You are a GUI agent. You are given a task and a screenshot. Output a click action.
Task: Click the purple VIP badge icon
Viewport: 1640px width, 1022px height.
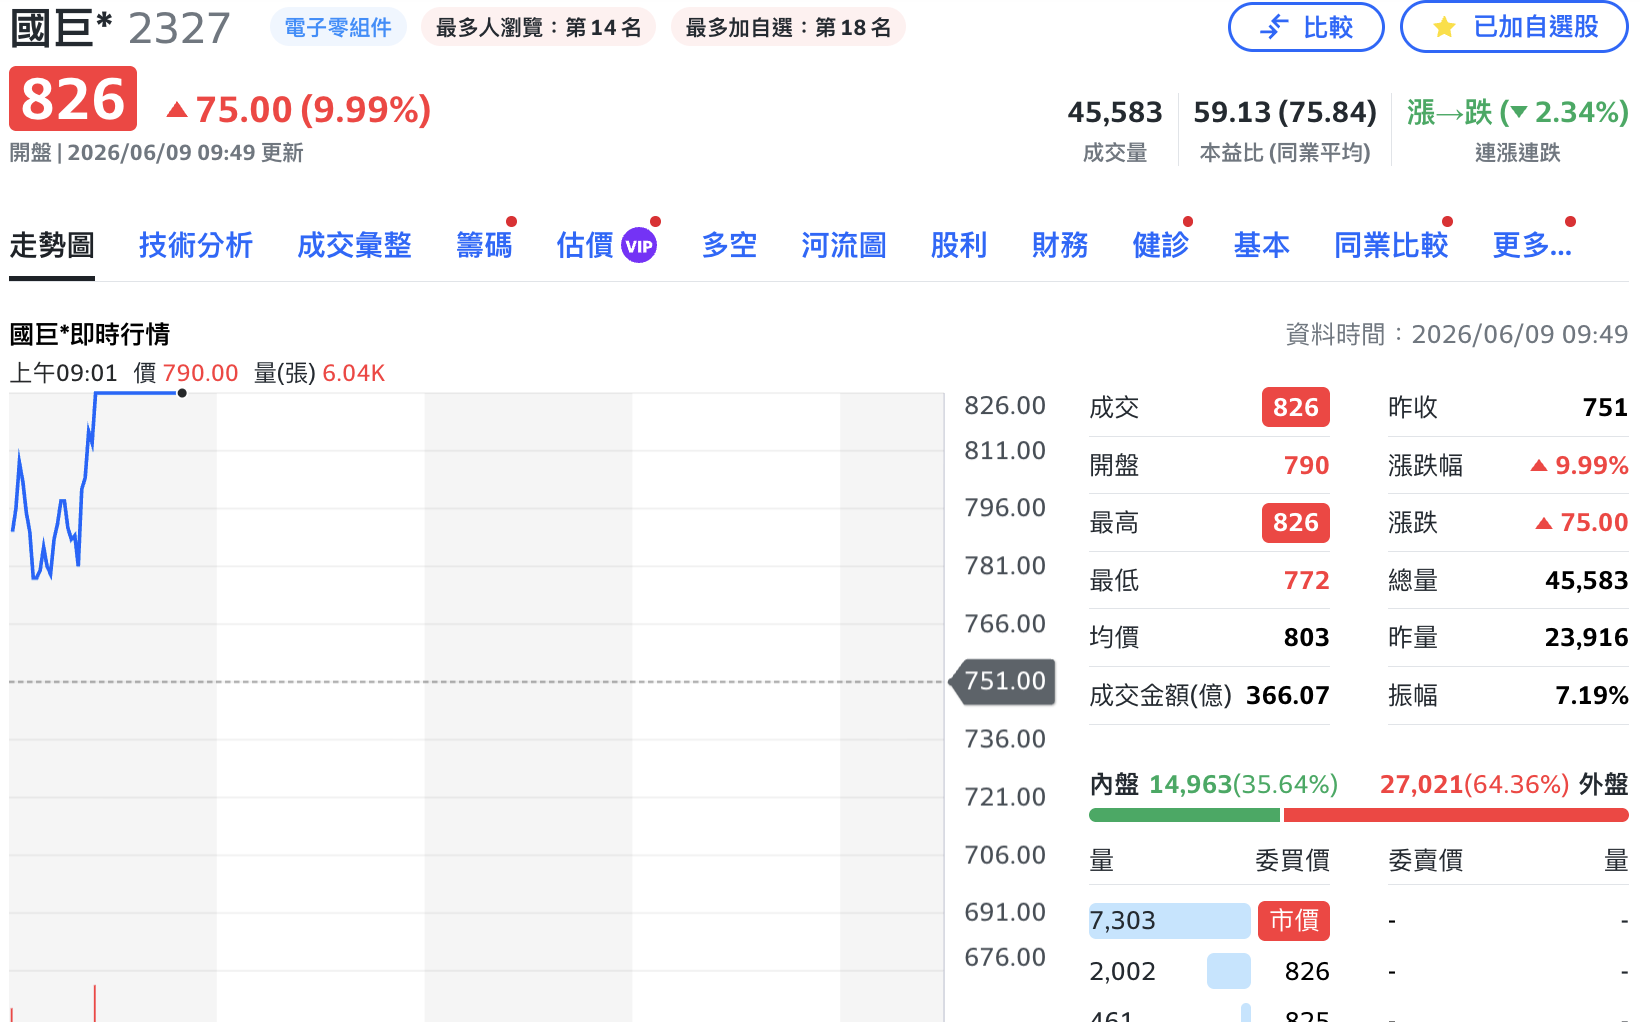[639, 246]
